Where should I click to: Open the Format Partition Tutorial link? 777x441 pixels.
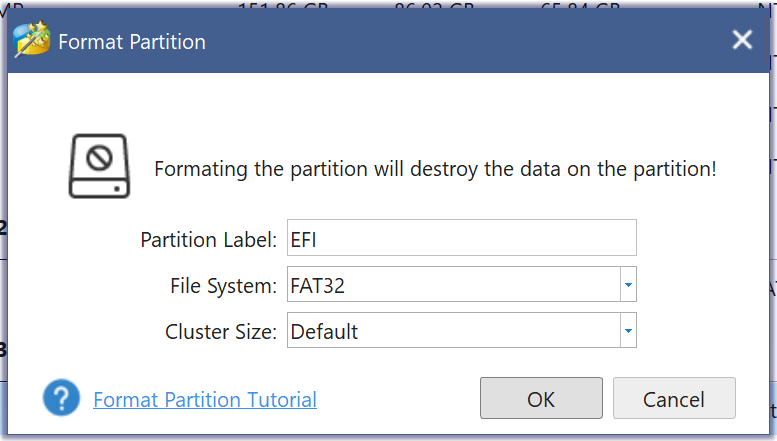pyautogui.click(x=205, y=400)
